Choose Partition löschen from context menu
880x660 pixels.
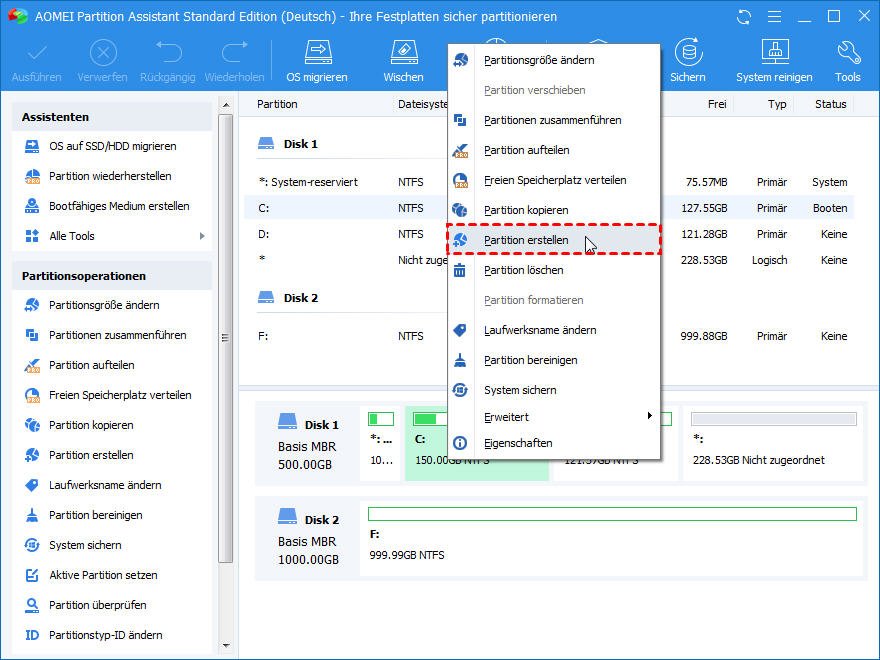pyautogui.click(x=553, y=271)
